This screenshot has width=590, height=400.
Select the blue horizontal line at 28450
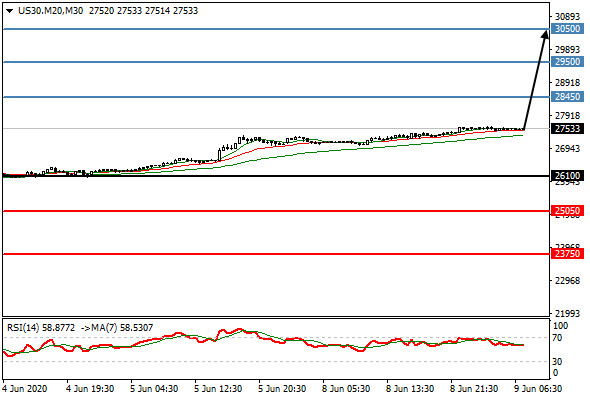pyautogui.click(x=276, y=97)
